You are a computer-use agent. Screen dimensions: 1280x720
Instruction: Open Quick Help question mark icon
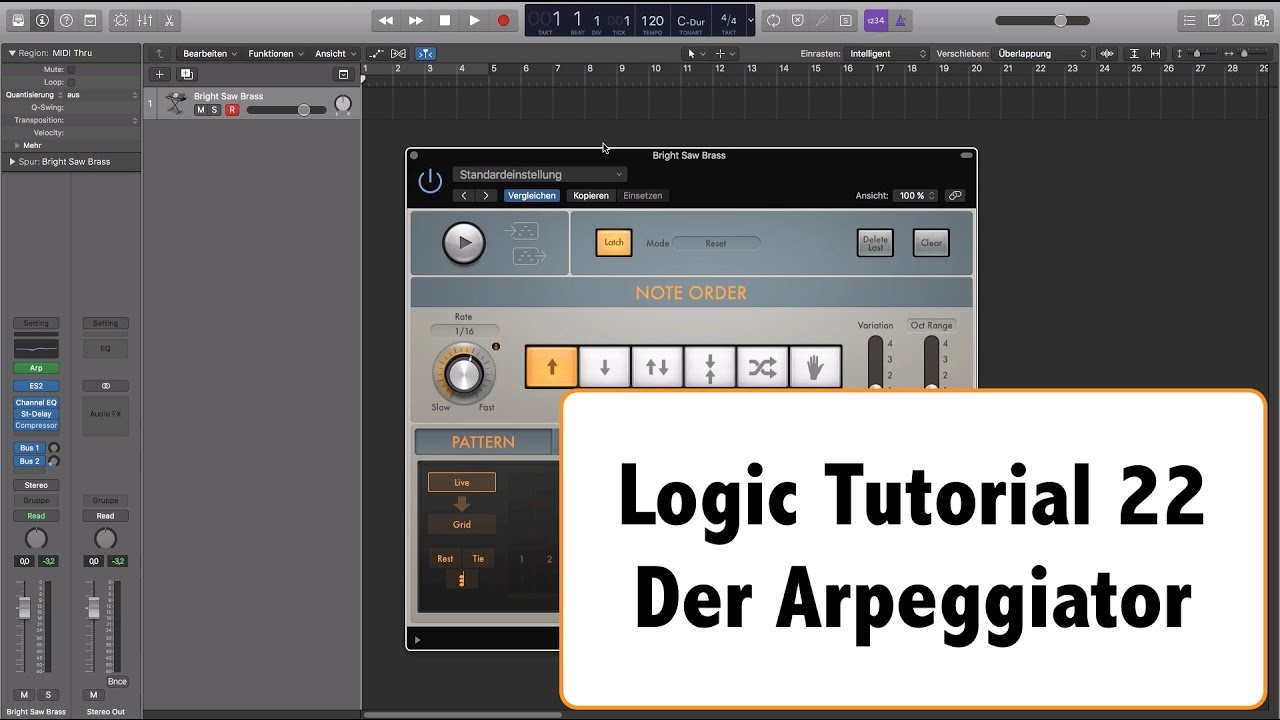66,20
